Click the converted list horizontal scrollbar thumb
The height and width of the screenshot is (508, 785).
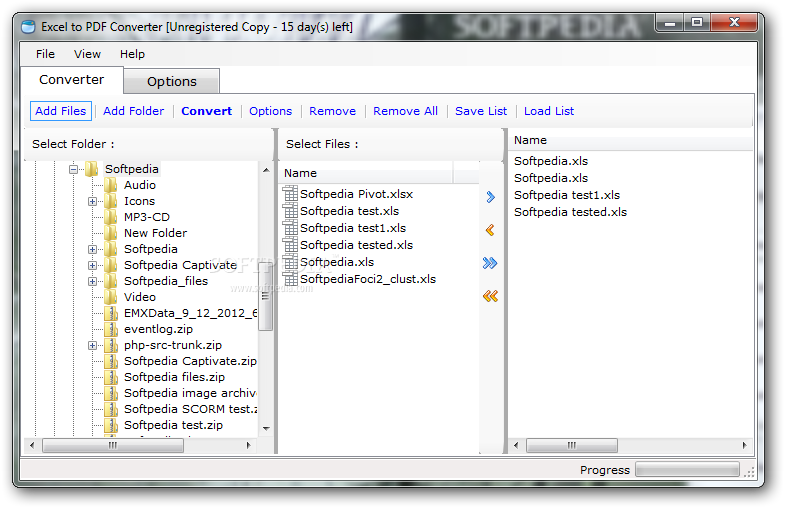(x=572, y=445)
